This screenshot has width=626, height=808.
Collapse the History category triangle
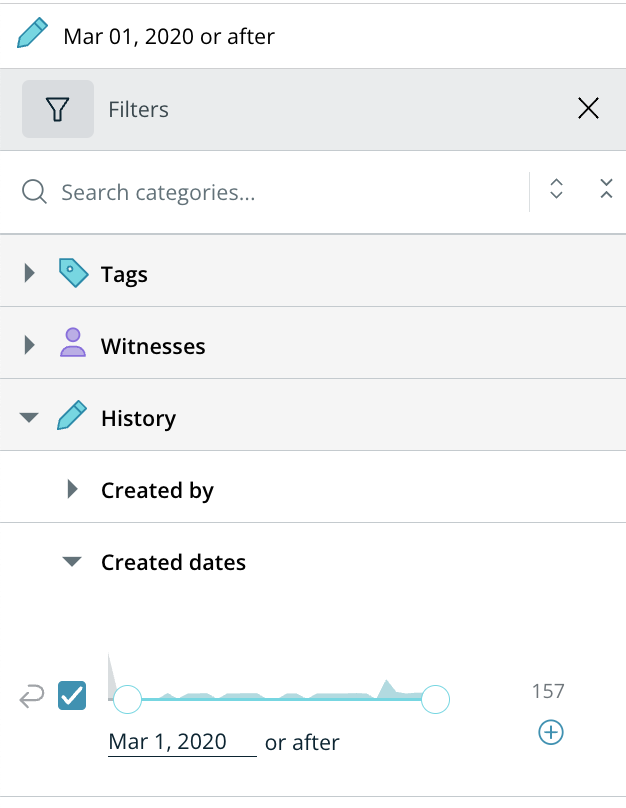(x=29, y=418)
